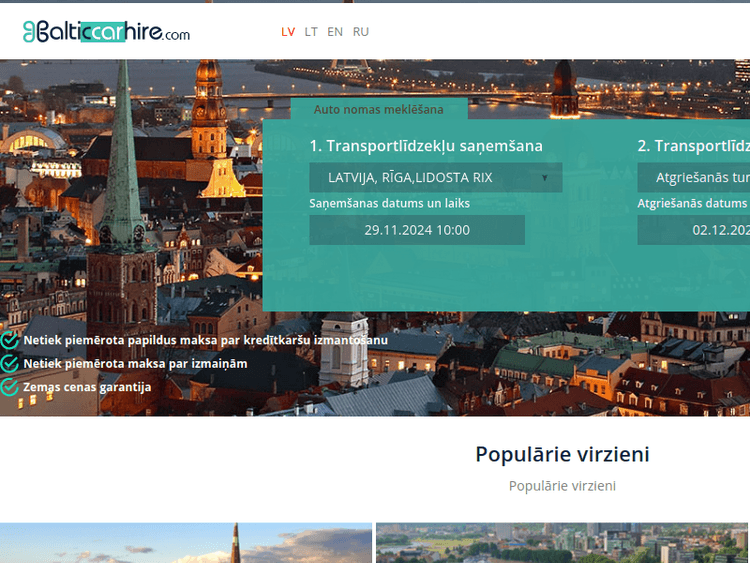Switch language to LV
Screen dimensions: 750x563
click(x=288, y=32)
